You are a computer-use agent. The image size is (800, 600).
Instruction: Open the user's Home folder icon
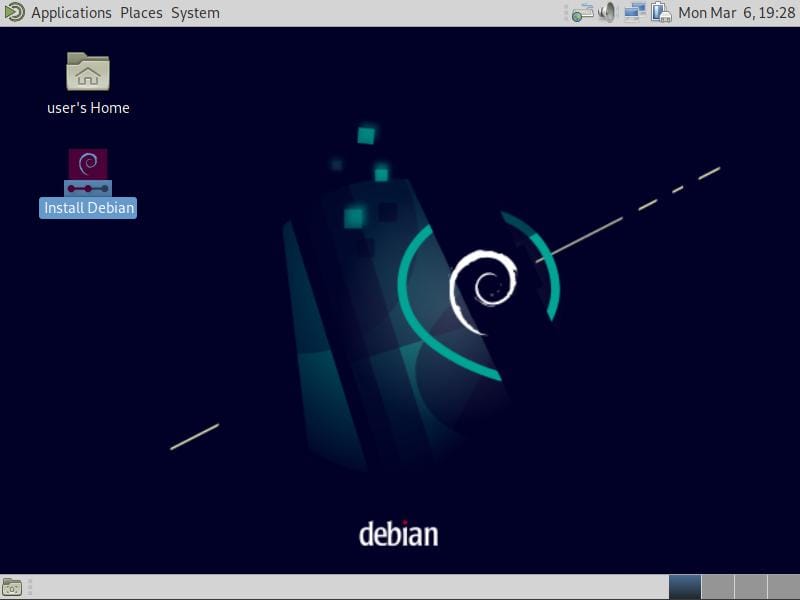pyautogui.click(x=88, y=72)
